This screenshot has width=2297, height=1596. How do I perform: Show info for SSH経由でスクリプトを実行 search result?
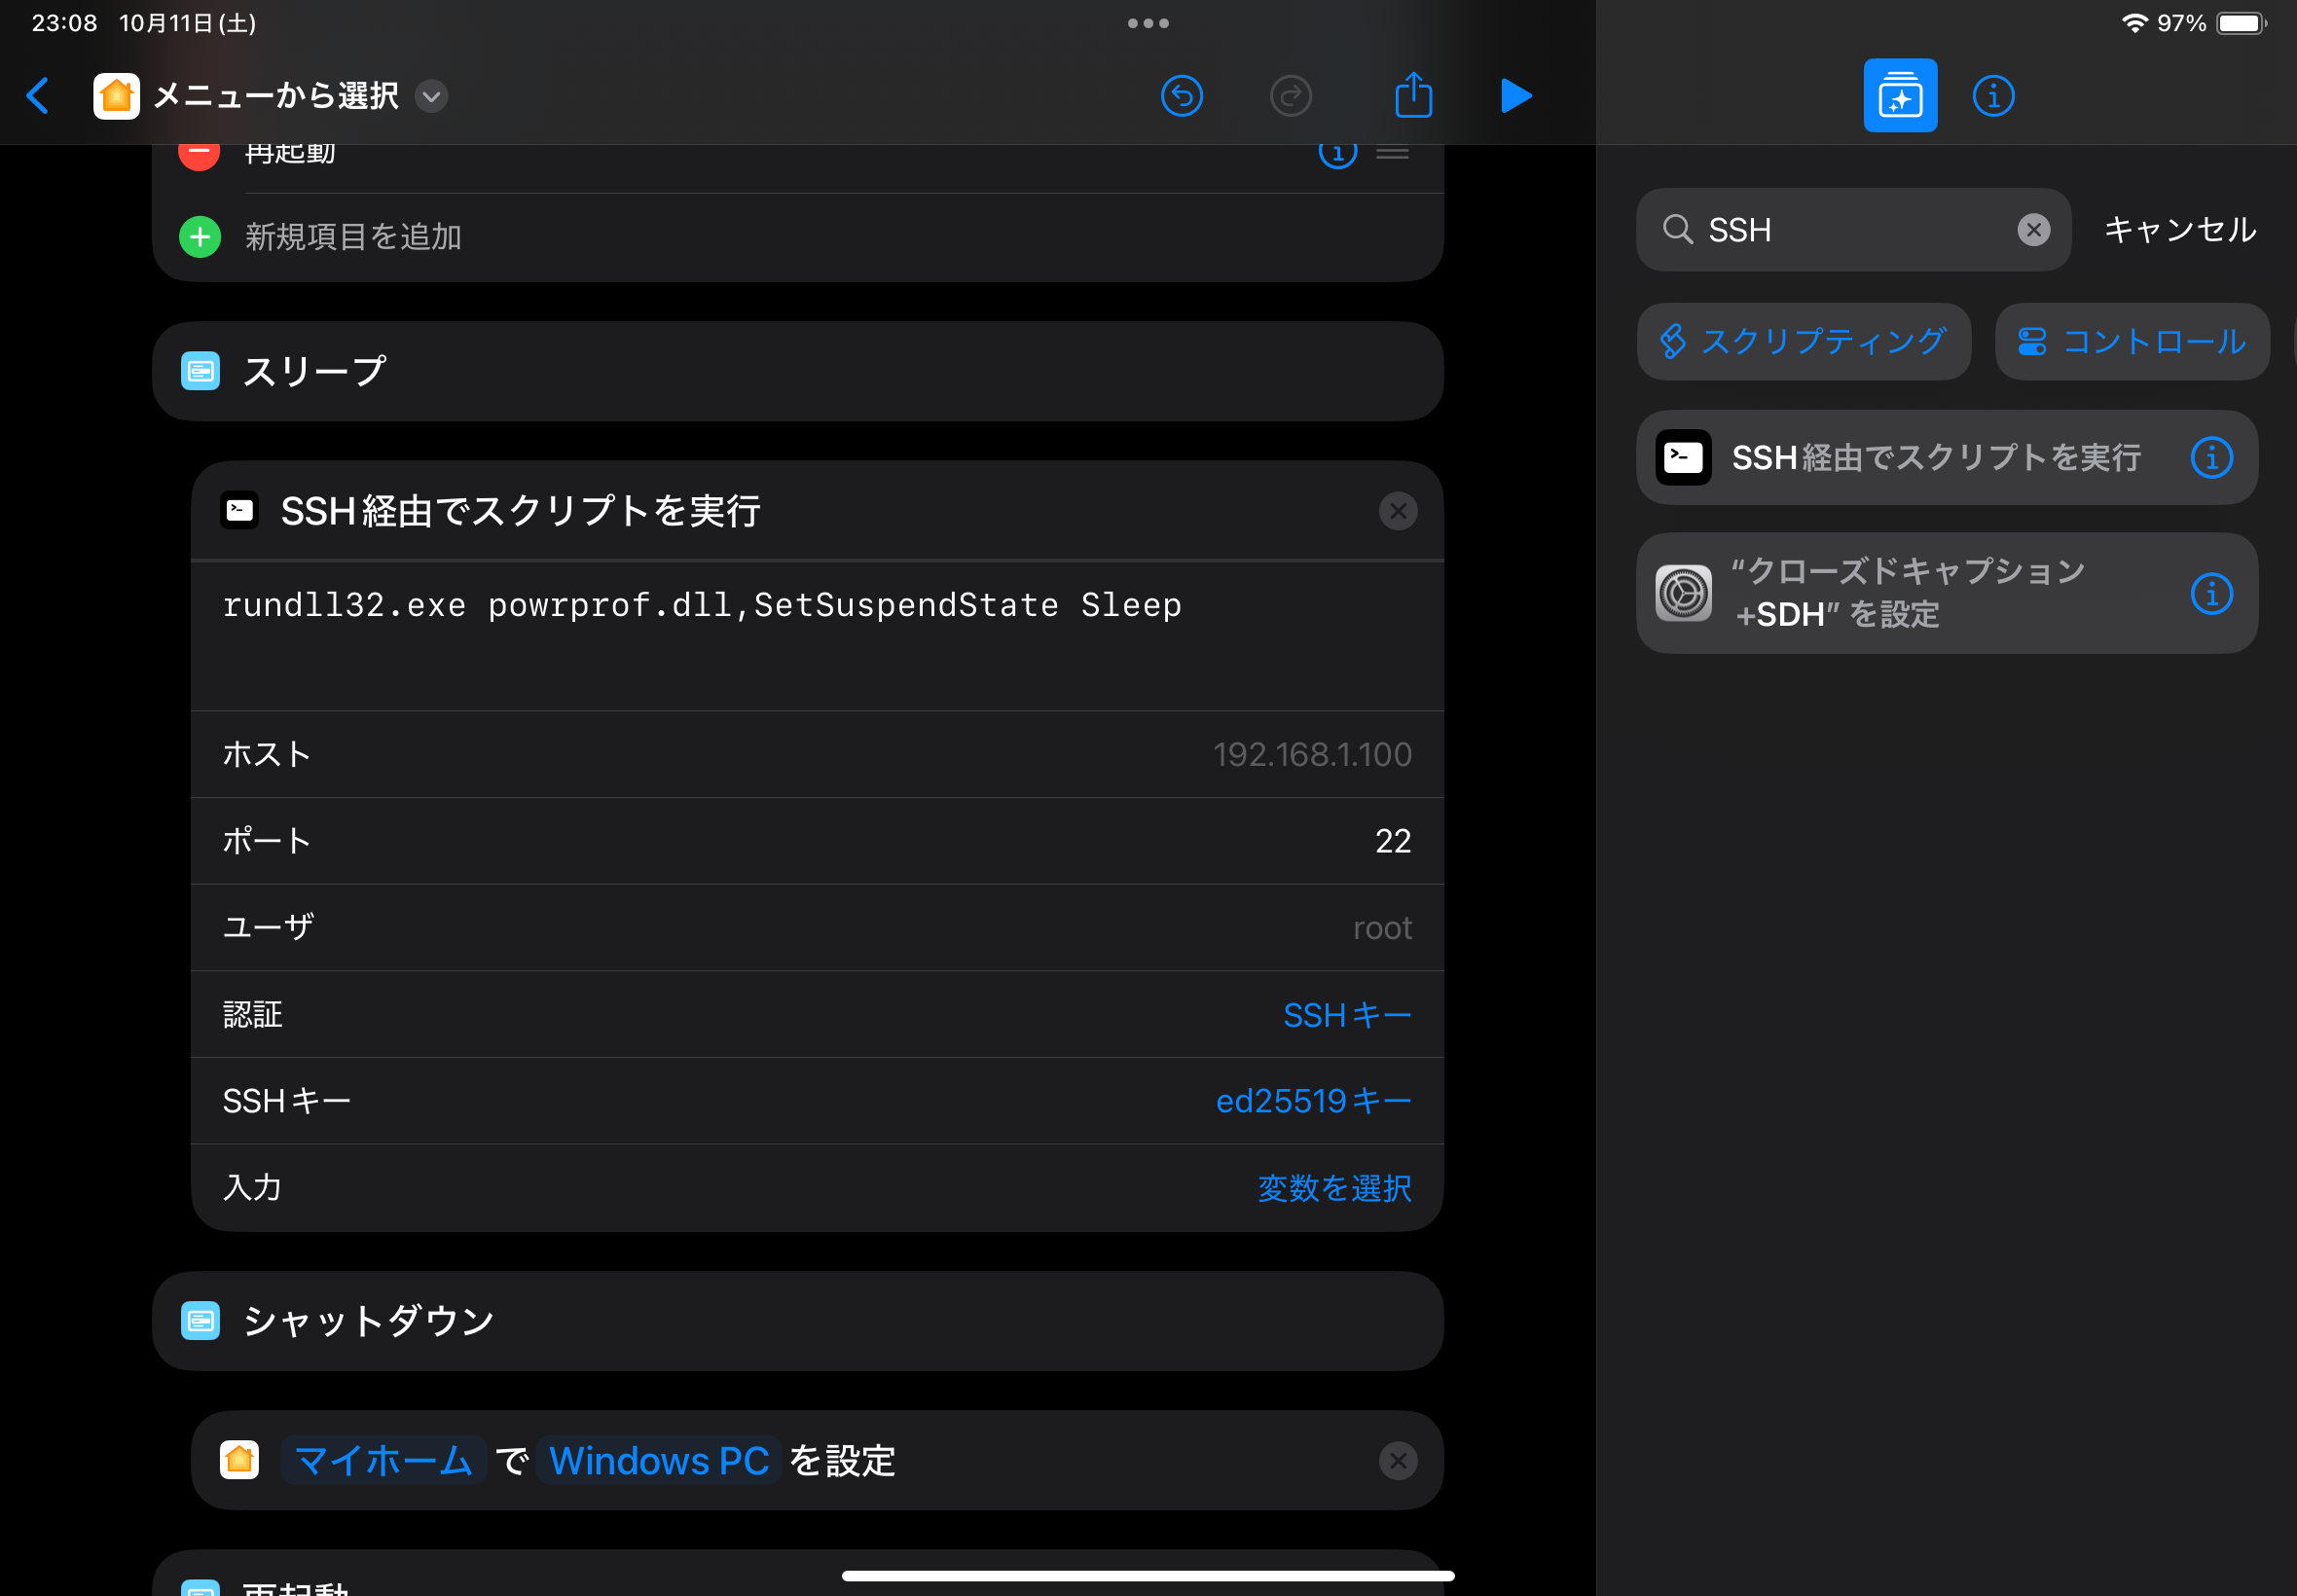[2214, 457]
